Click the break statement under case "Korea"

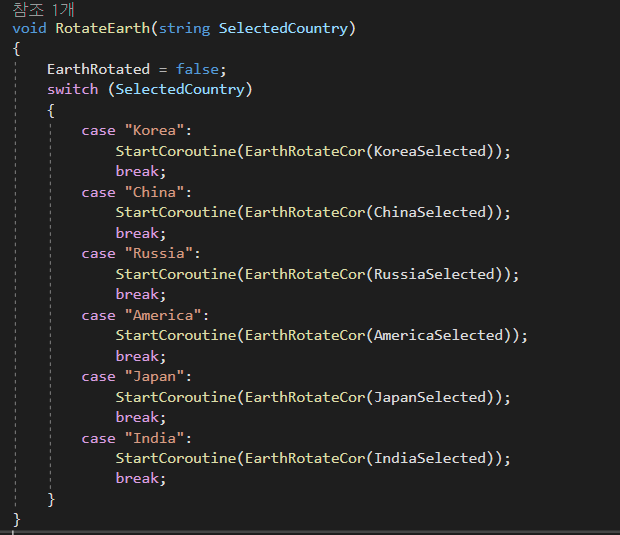pyautogui.click(x=141, y=171)
